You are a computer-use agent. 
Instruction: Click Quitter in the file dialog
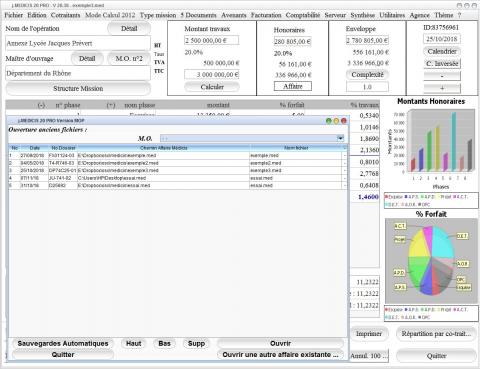(63, 355)
